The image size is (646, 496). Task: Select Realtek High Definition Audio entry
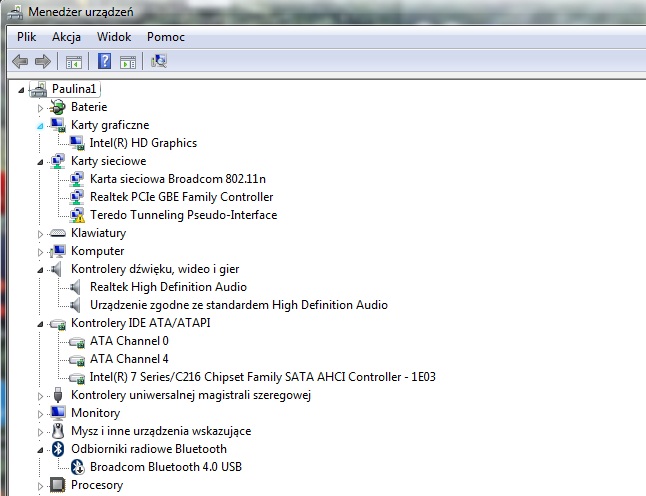point(169,287)
